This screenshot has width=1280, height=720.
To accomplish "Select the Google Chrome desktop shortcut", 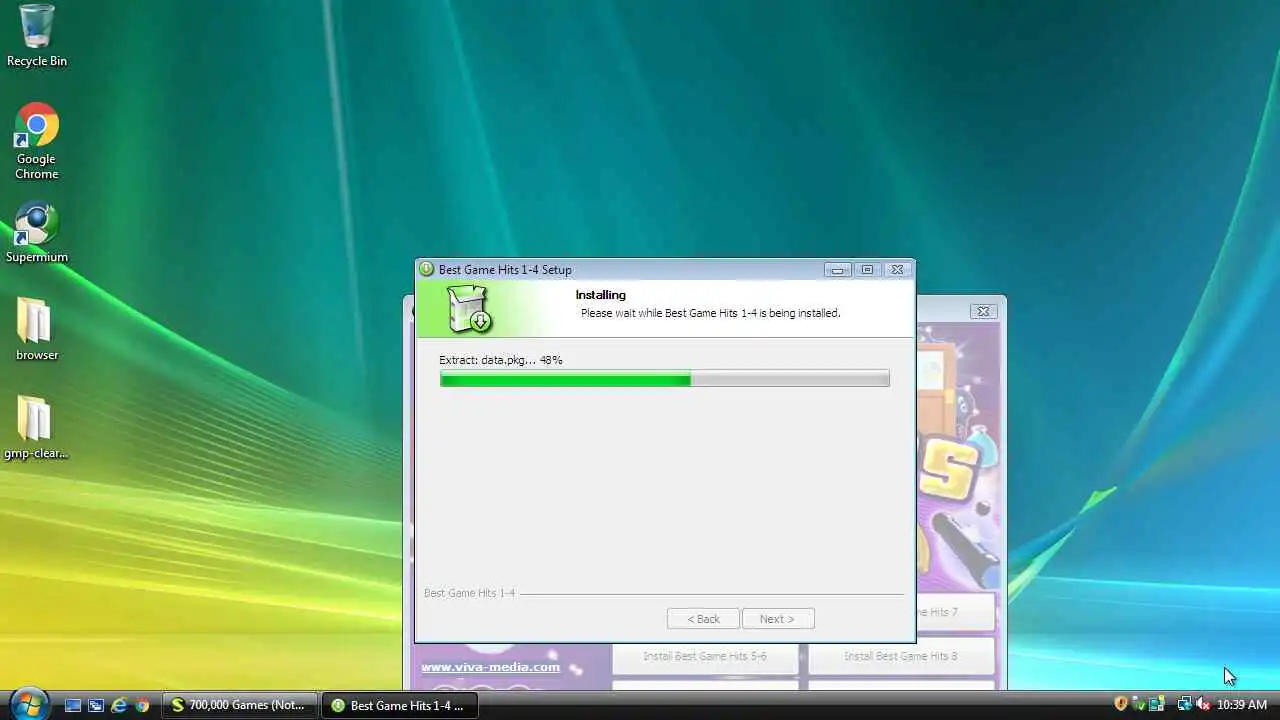I will pos(37,140).
